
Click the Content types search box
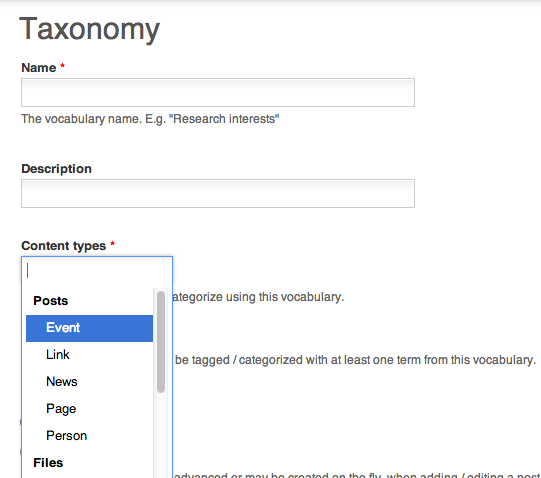point(97,271)
